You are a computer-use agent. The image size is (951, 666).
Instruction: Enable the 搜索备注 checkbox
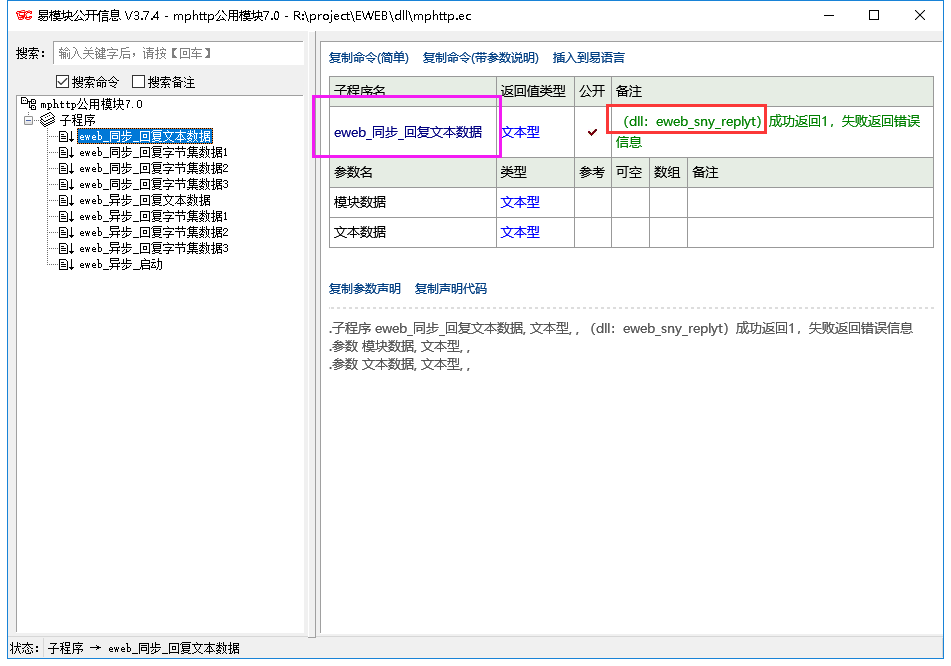point(139,82)
